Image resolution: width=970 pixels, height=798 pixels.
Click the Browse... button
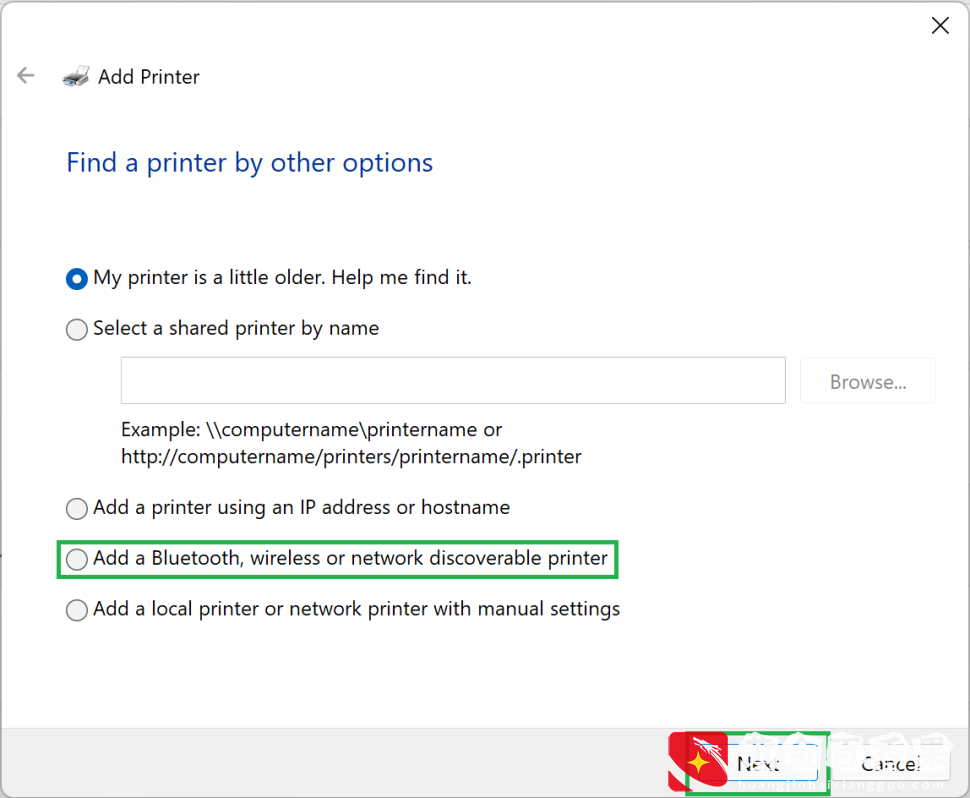click(x=867, y=381)
